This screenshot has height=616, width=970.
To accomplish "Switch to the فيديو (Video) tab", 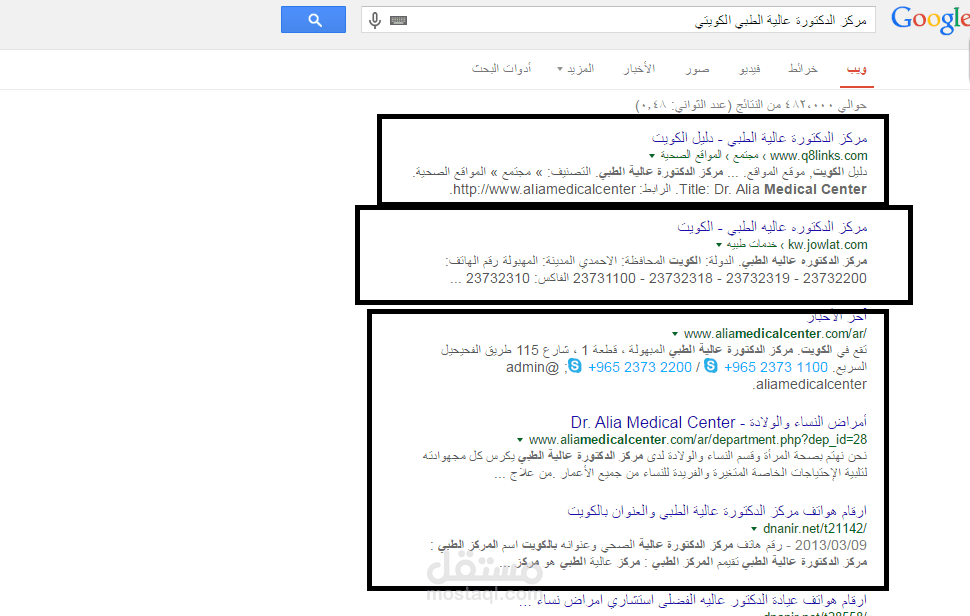I will 750,69.
